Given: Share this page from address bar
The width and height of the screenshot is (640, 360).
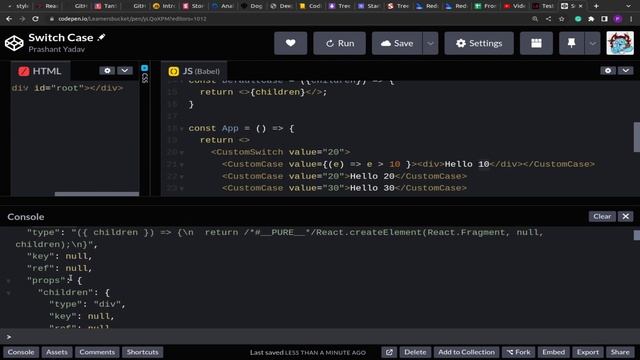Looking at the screenshot, I should tap(548, 19).
